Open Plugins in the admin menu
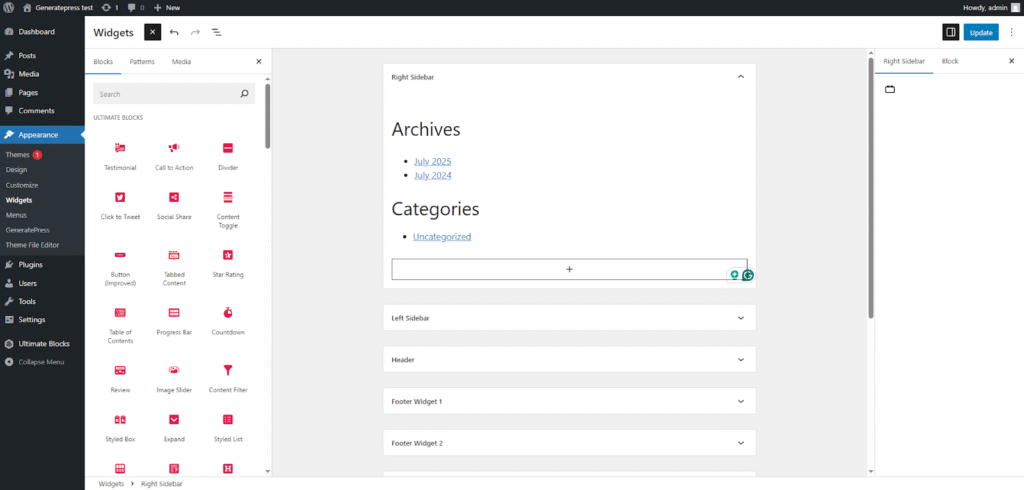This screenshot has height=490, width=1024. [x=30, y=265]
